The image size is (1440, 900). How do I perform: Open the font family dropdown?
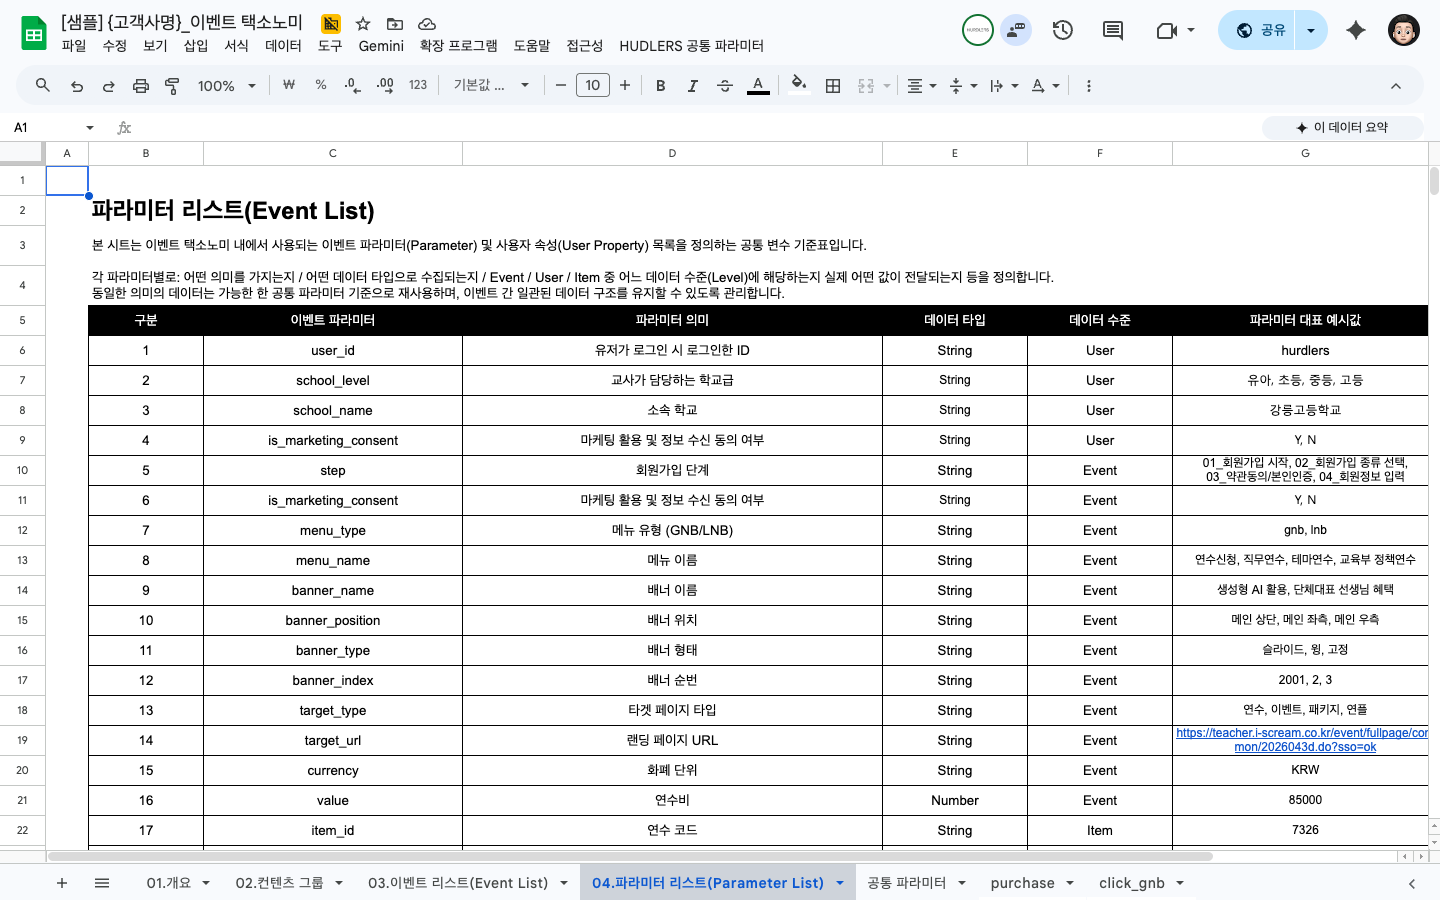tap(491, 86)
